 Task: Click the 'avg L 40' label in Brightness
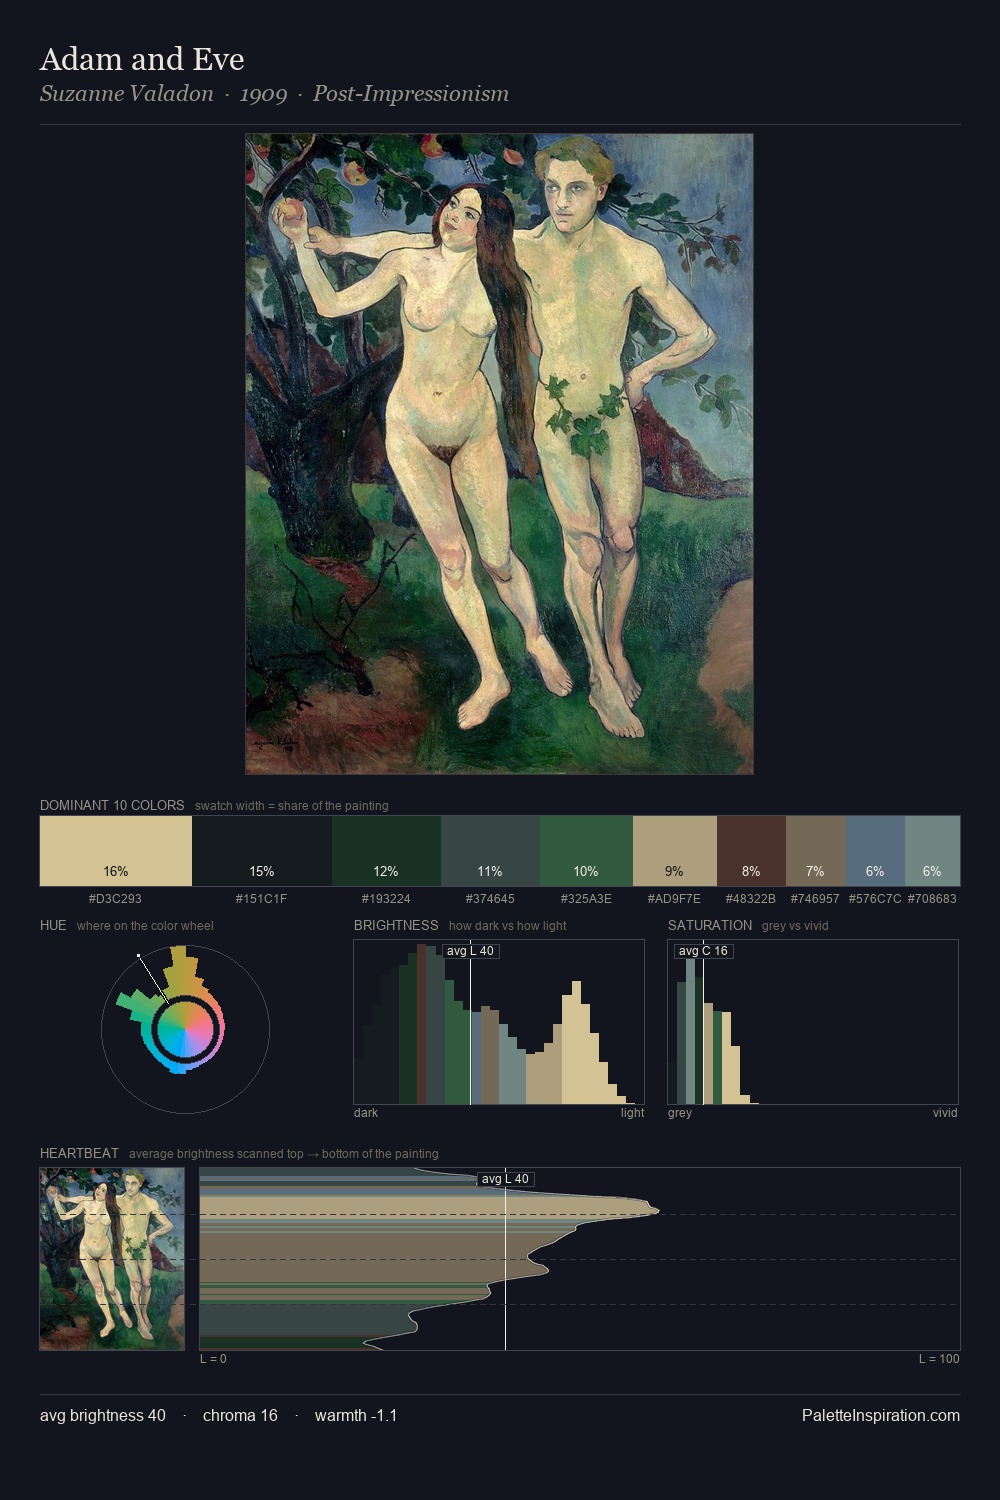(470, 951)
